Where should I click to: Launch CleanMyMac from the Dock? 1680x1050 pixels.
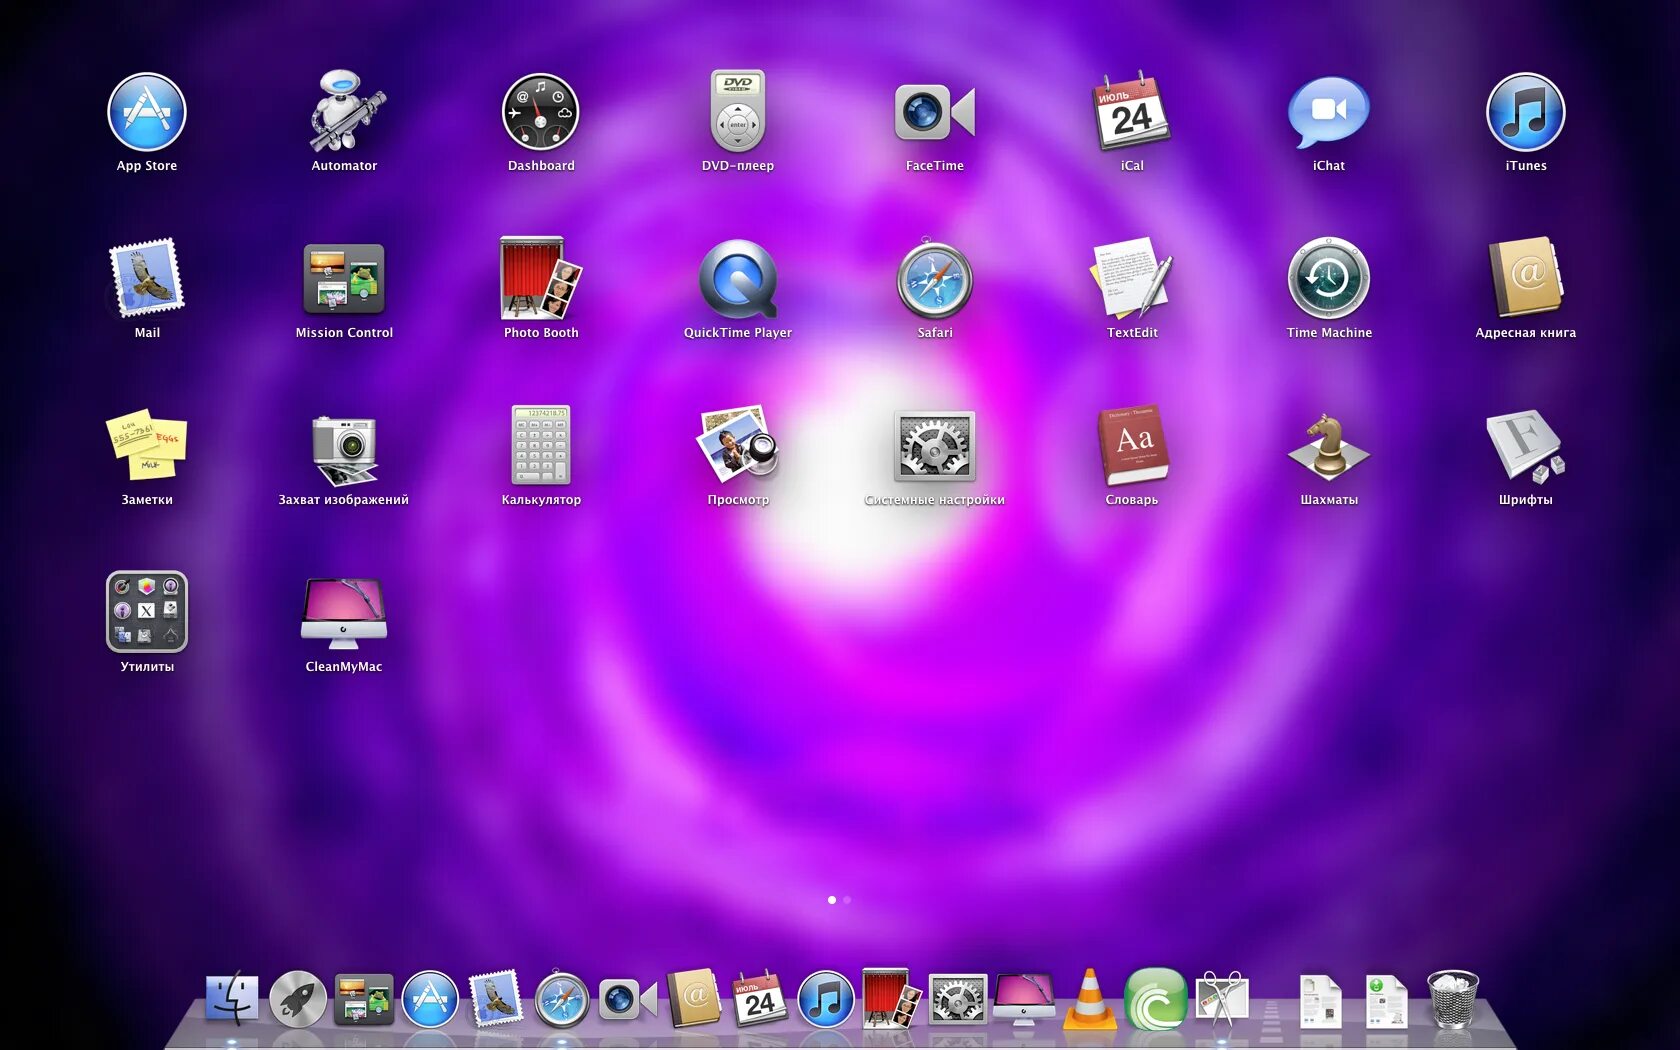[x=1024, y=999]
